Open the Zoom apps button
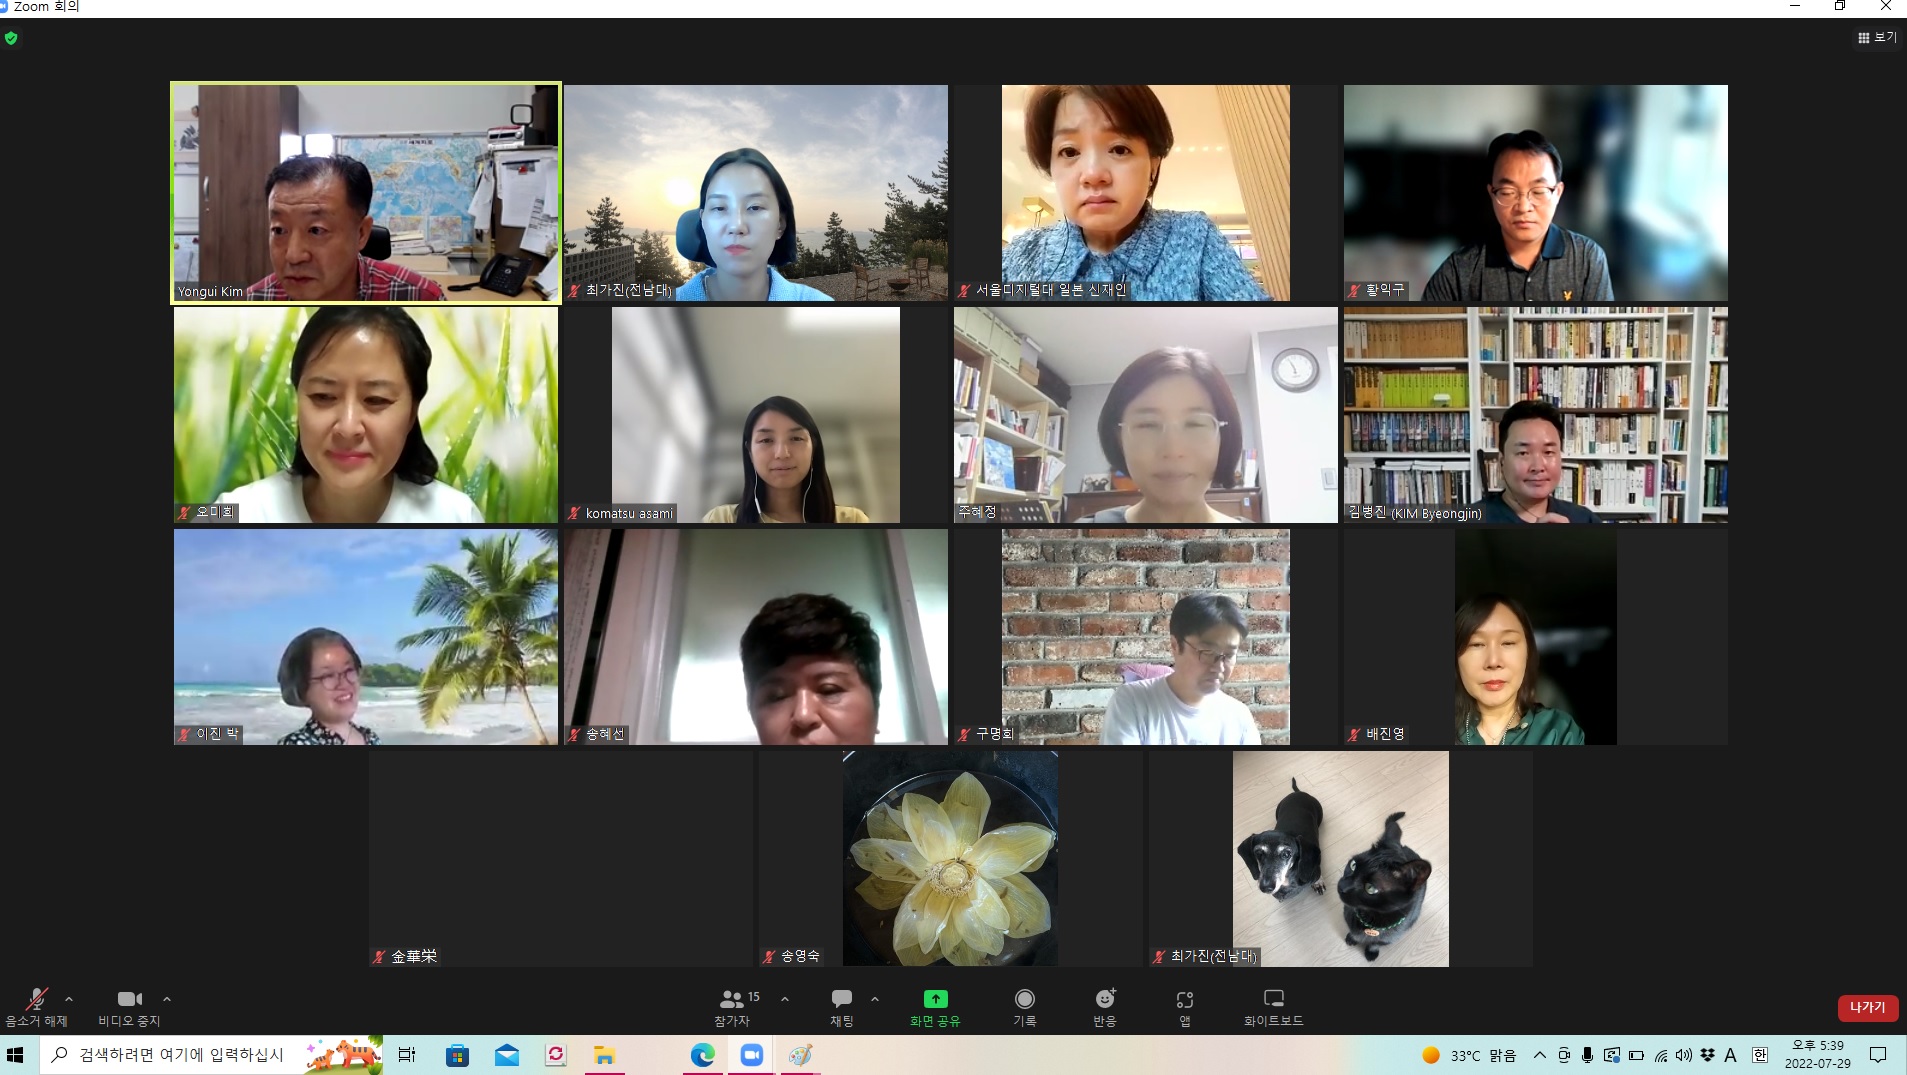1907x1075 pixels. (1185, 1006)
